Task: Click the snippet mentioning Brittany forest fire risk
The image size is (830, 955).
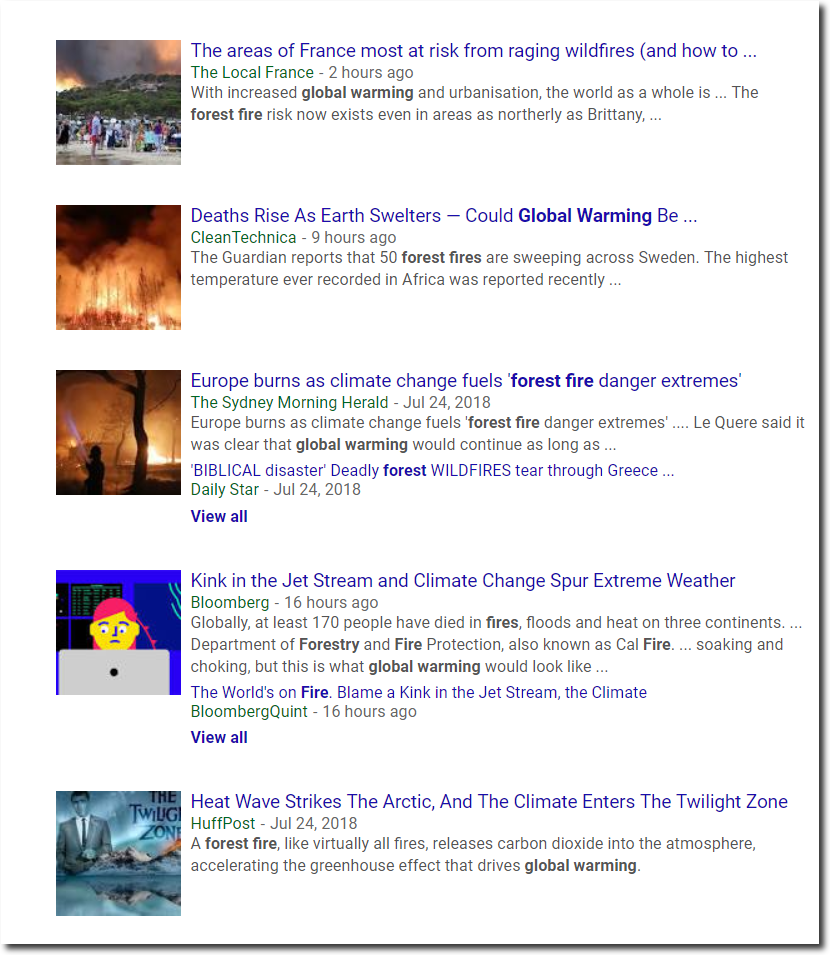Action: (474, 104)
